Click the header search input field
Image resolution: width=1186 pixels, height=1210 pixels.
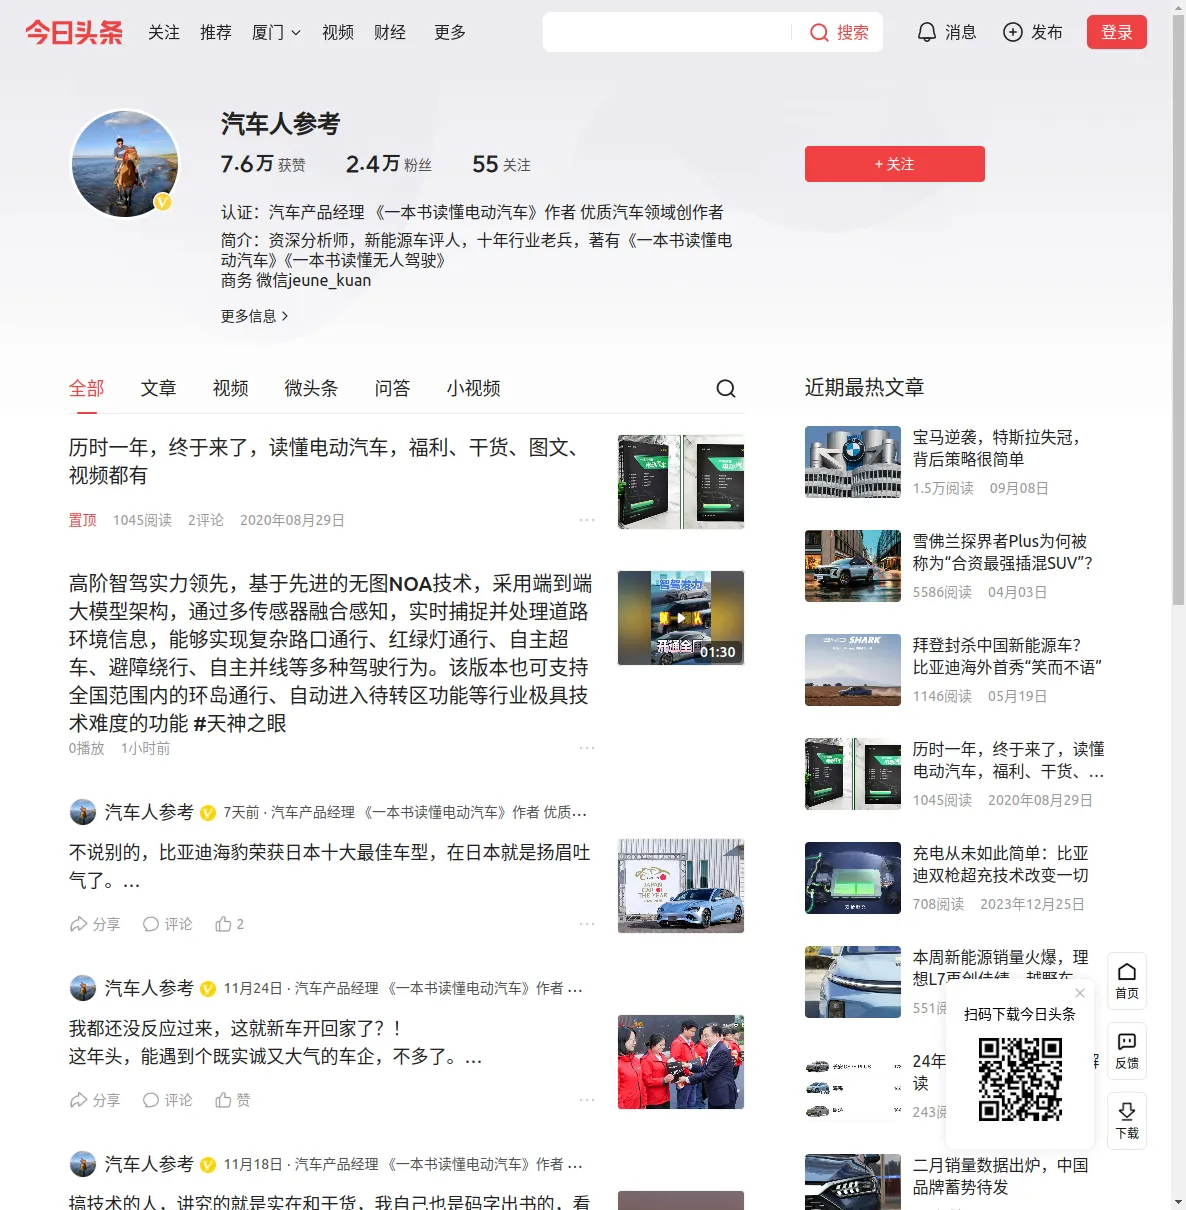667,32
